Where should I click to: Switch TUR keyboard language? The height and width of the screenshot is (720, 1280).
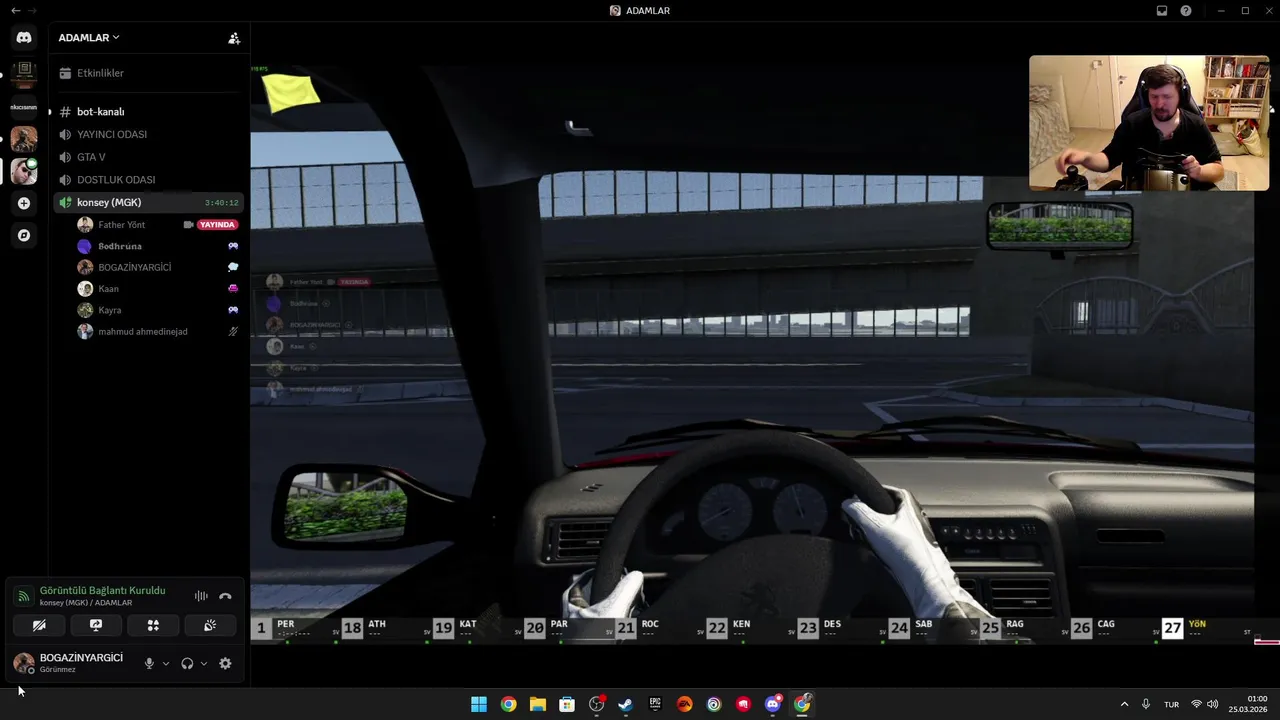[x=1171, y=704]
